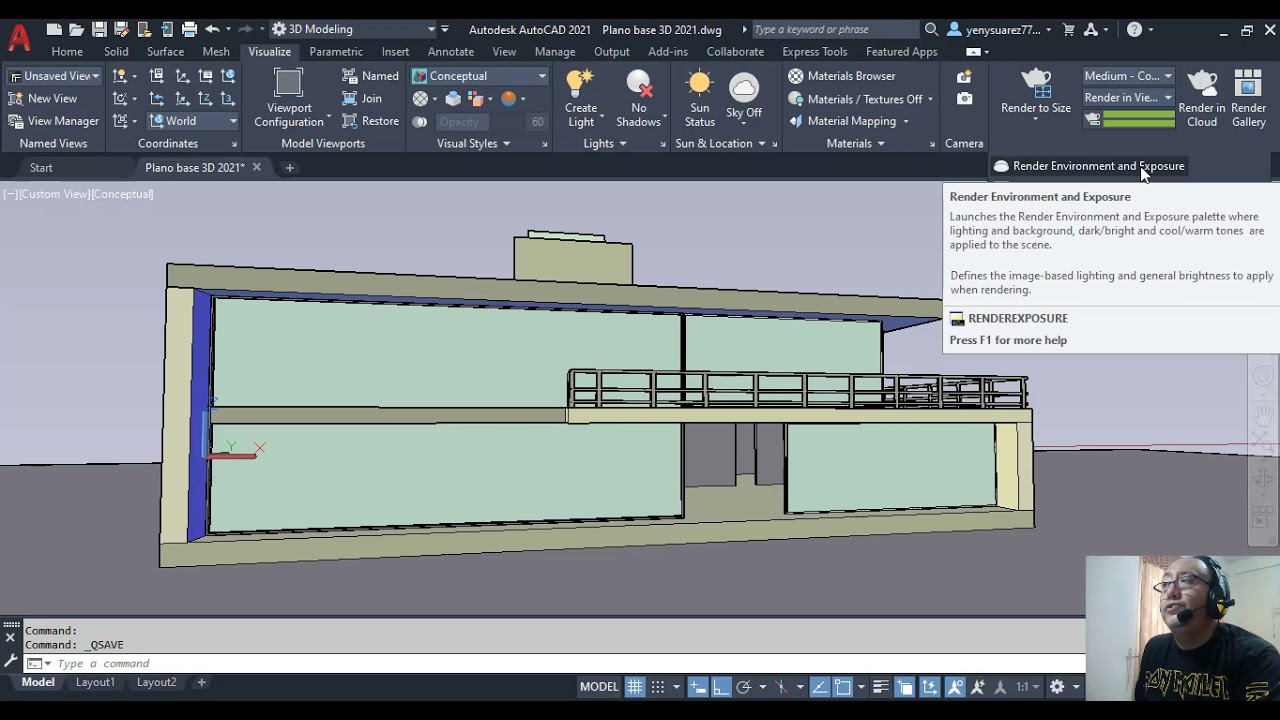Toggle polar tracking in status bar
Viewport: 1280px width, 720px height.
744,687
